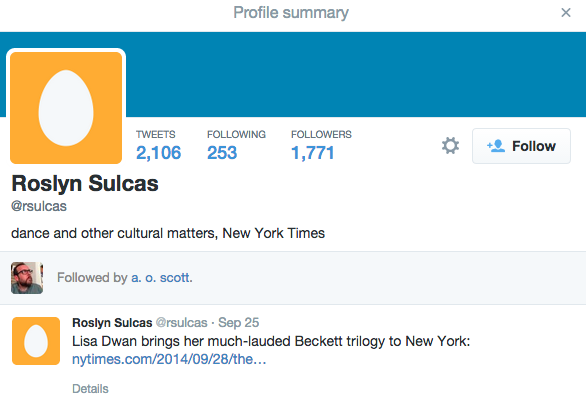Screen dimensions: 586x409
Task: Click a. o. scott's avatar photo
Action: pos(27,278)
